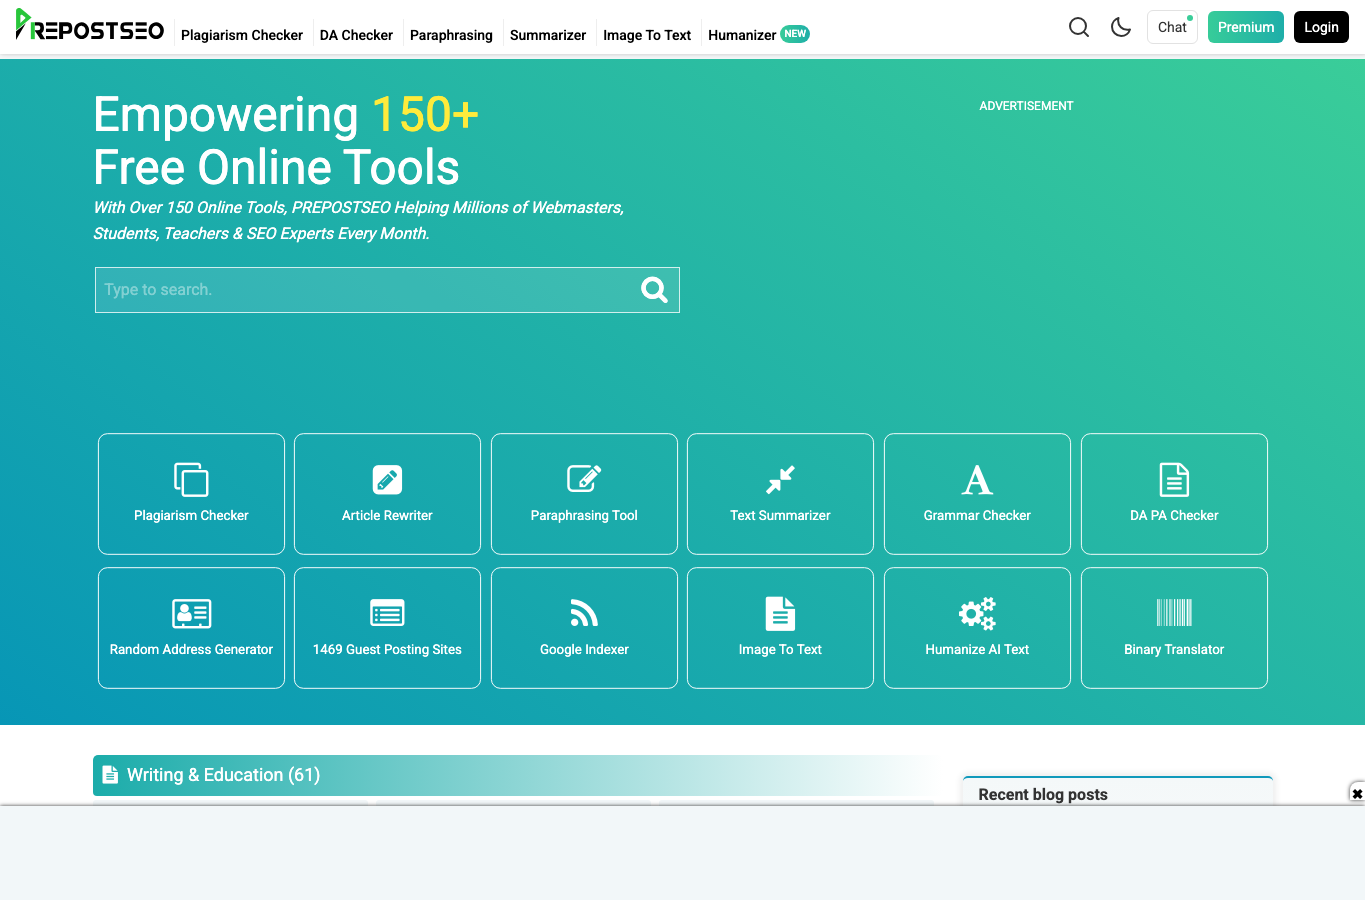Click the Article Rewriter pencil icon

click(x=387, y=480)
